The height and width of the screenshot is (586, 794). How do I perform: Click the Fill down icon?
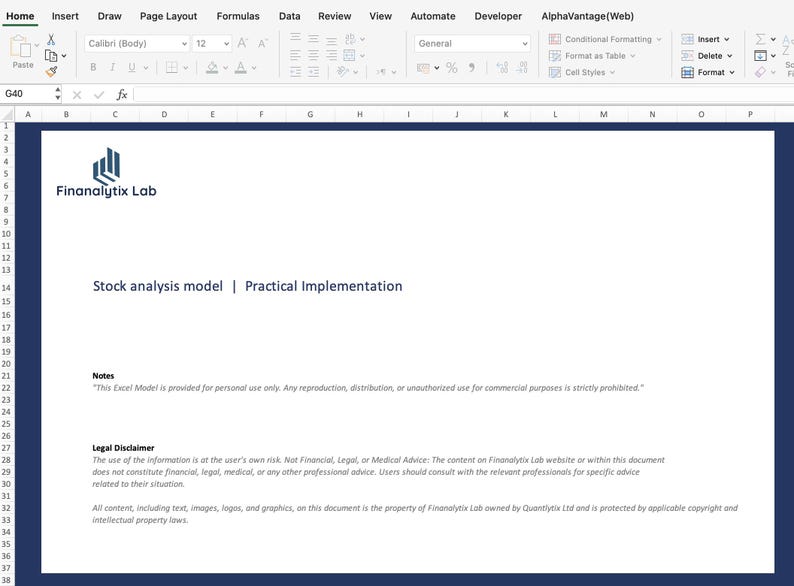pos(761,56)
